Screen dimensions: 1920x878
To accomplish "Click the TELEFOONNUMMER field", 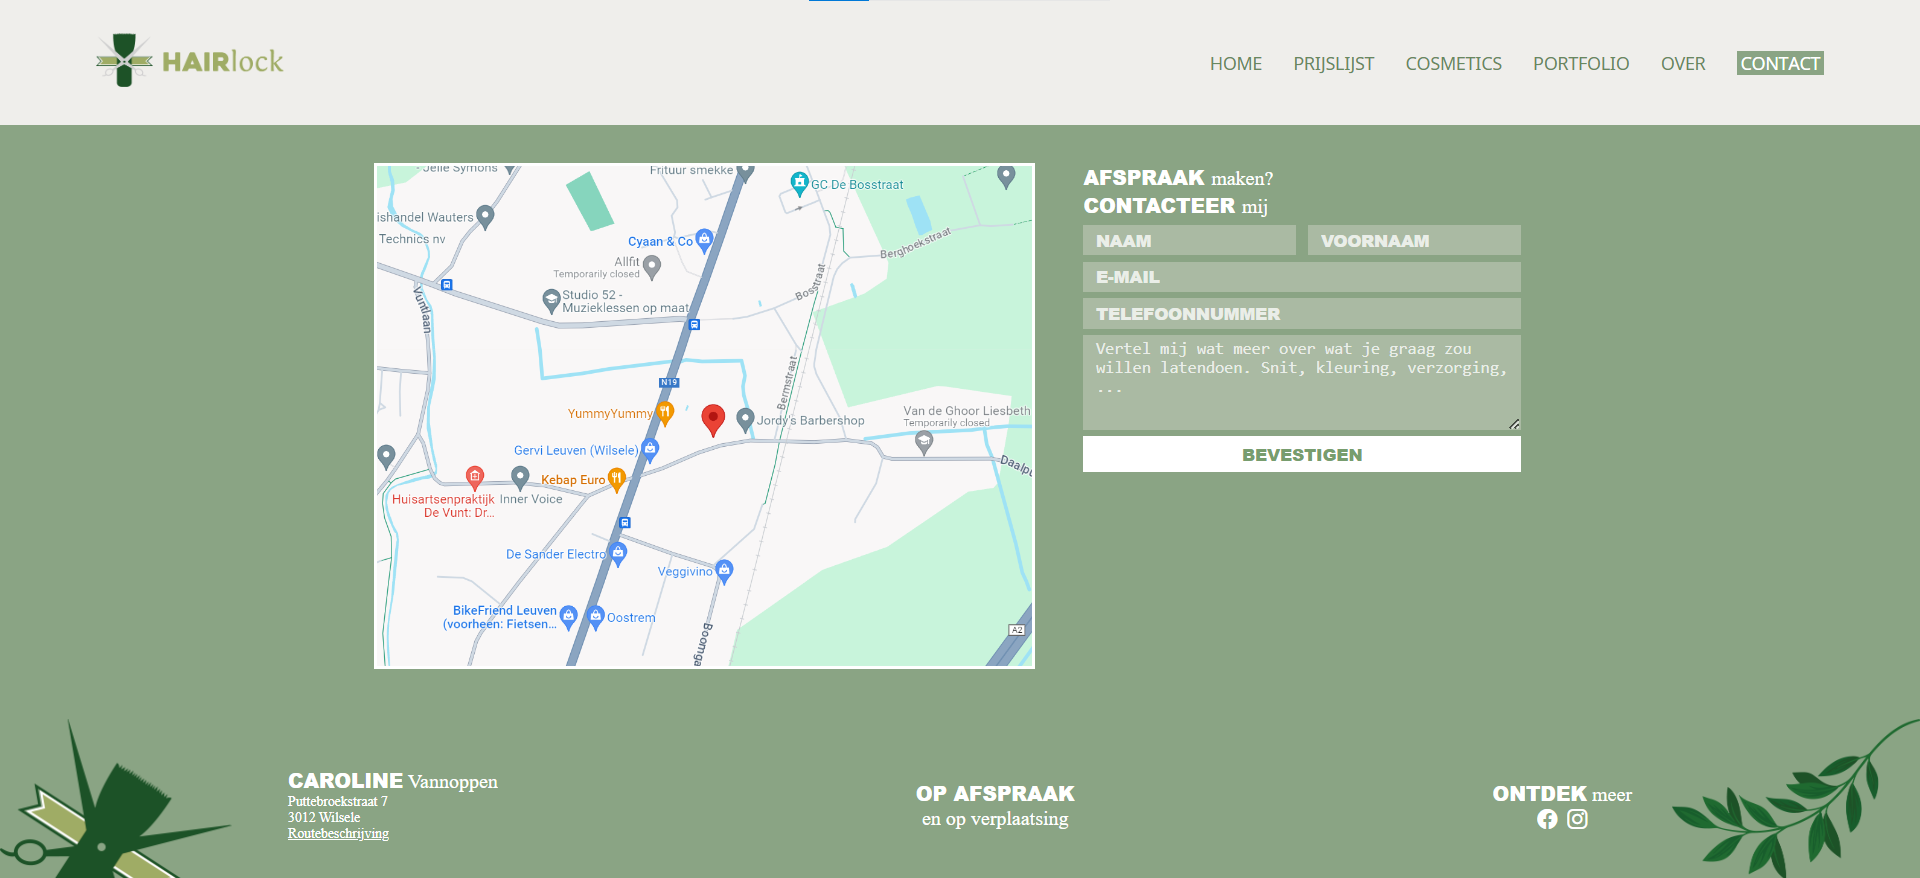I will [1302, 314].
